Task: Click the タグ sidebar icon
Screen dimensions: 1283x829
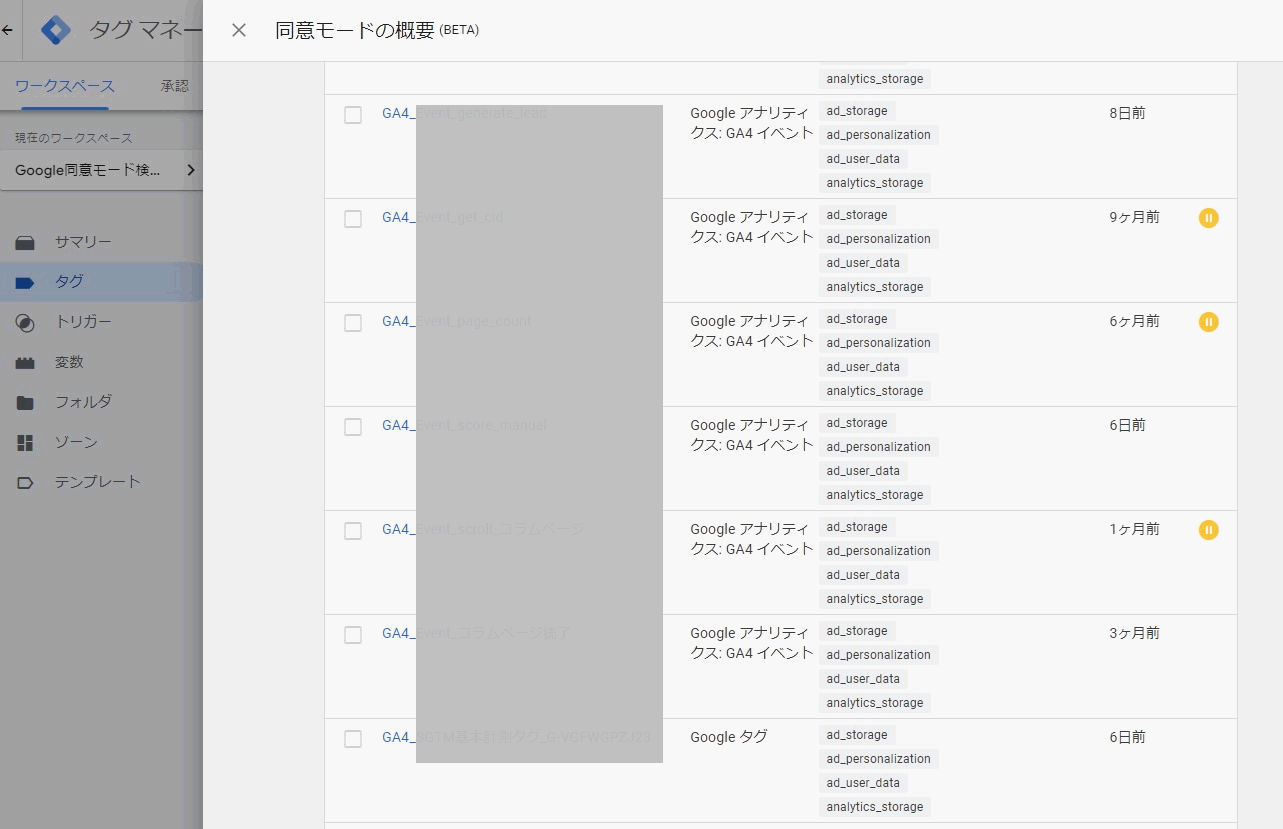Action: (x=25, y=282)
